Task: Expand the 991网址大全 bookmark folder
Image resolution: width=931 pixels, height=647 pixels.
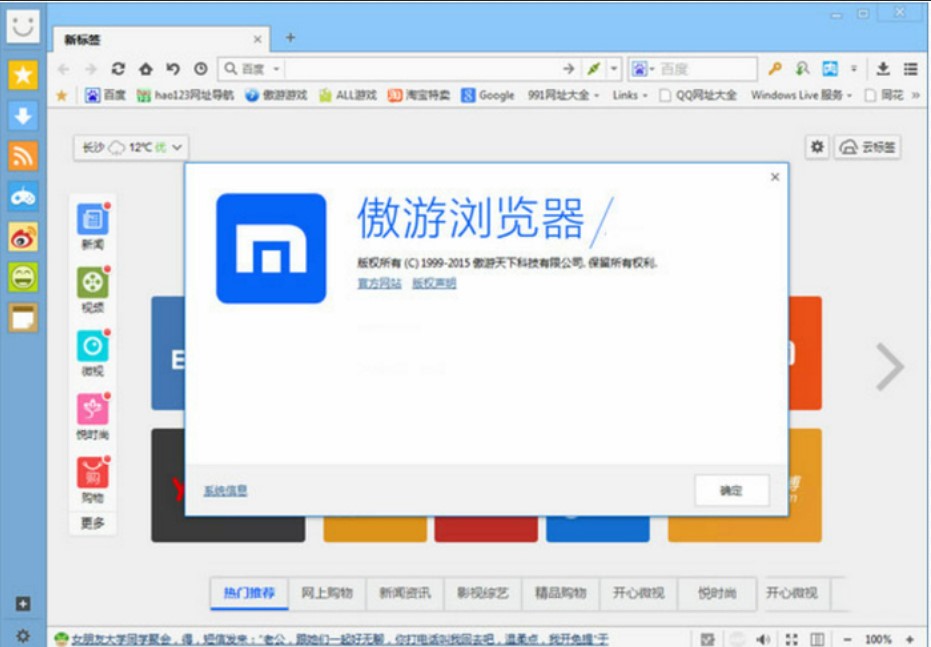Action: click(564, 96)
